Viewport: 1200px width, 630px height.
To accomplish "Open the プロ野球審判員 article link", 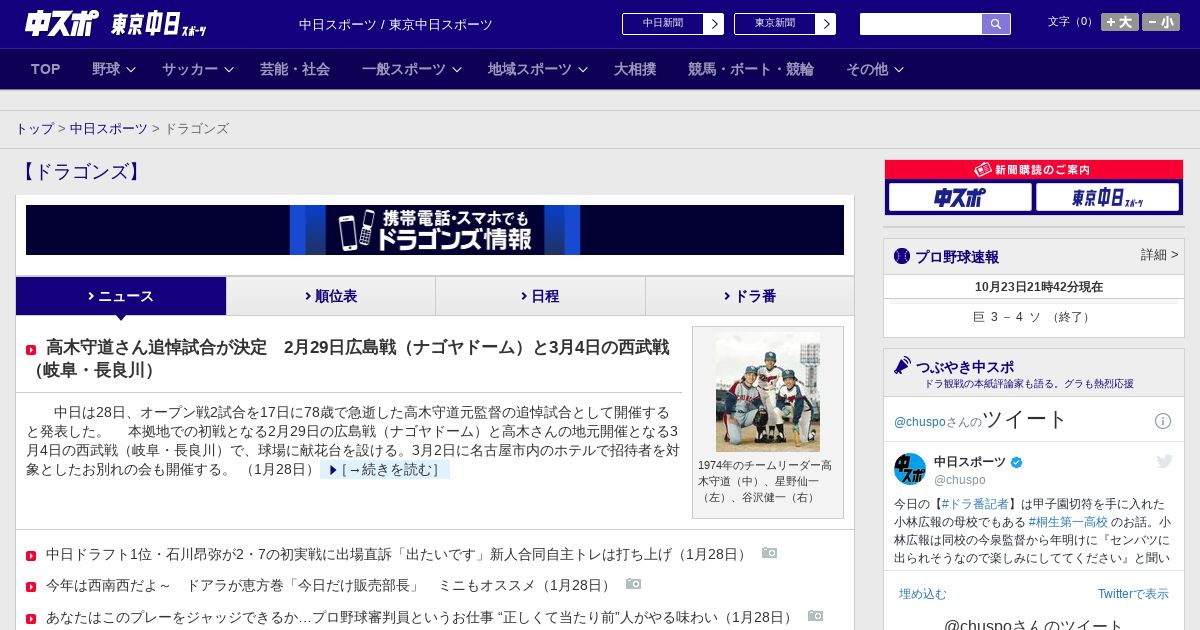I will pyautogui.click(x=421, y=617).
